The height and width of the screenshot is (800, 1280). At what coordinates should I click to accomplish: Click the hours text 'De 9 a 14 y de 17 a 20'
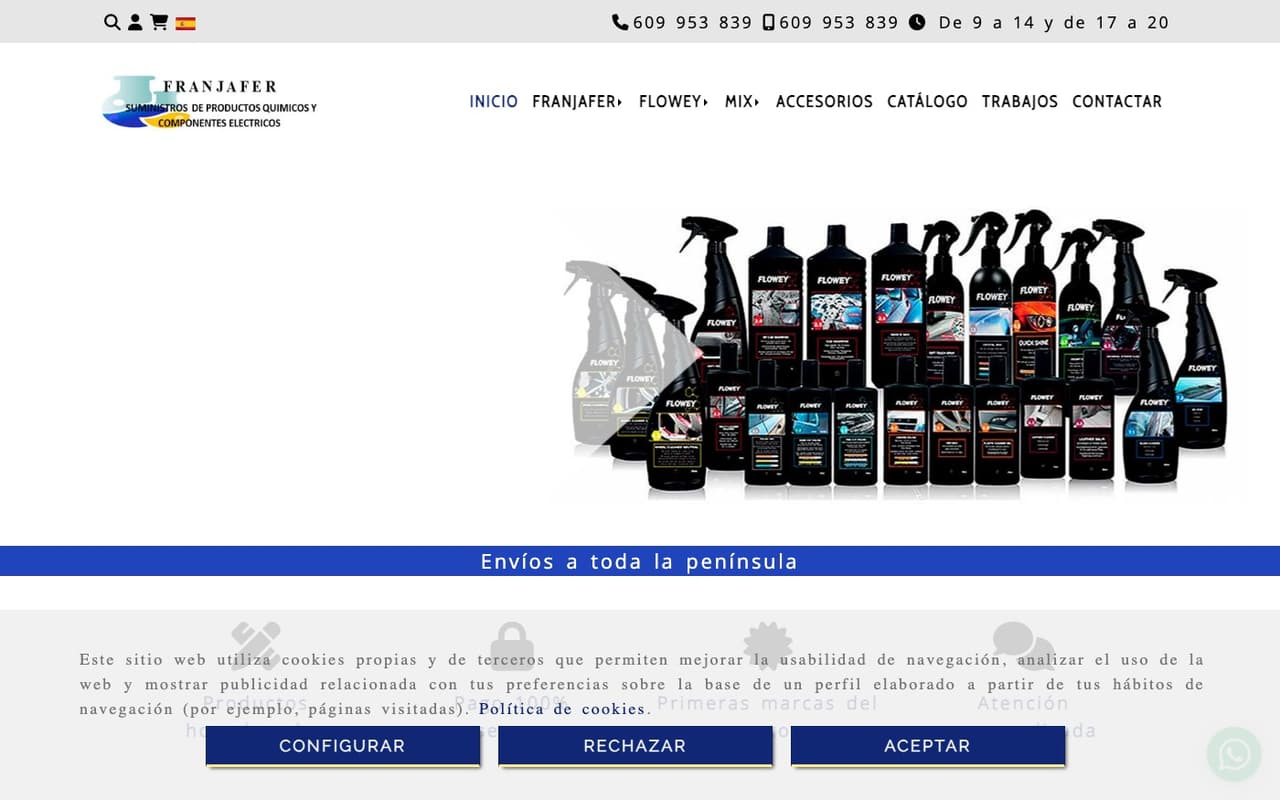tap(1053, 22)
